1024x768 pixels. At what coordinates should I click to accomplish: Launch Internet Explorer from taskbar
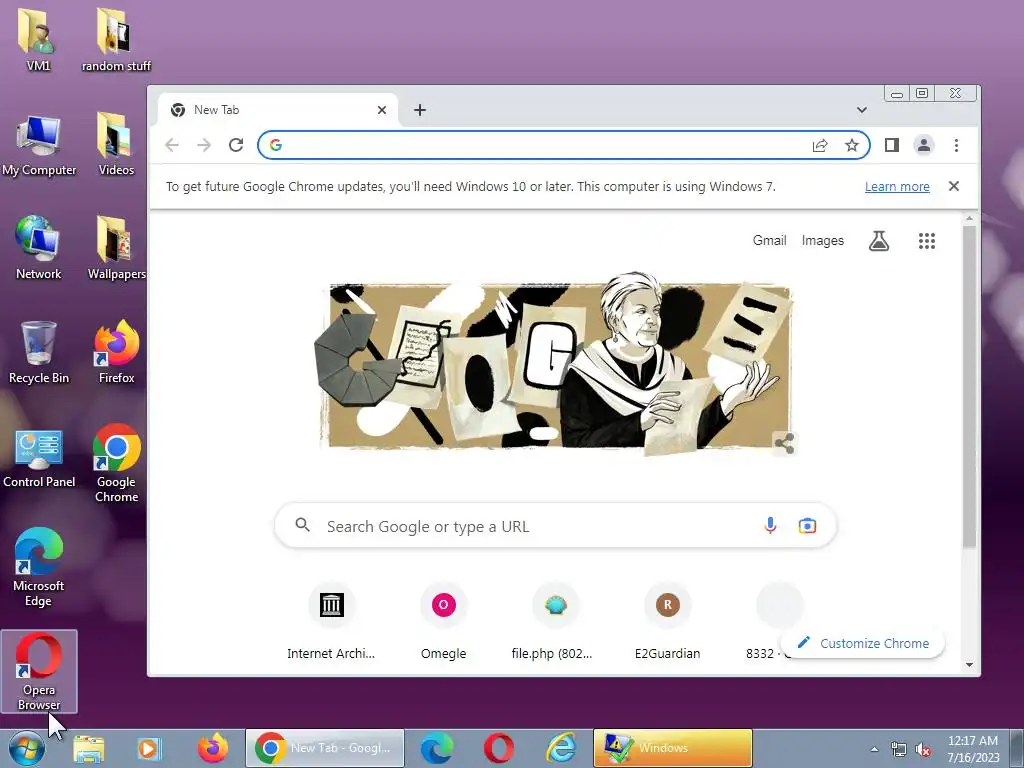561,748
